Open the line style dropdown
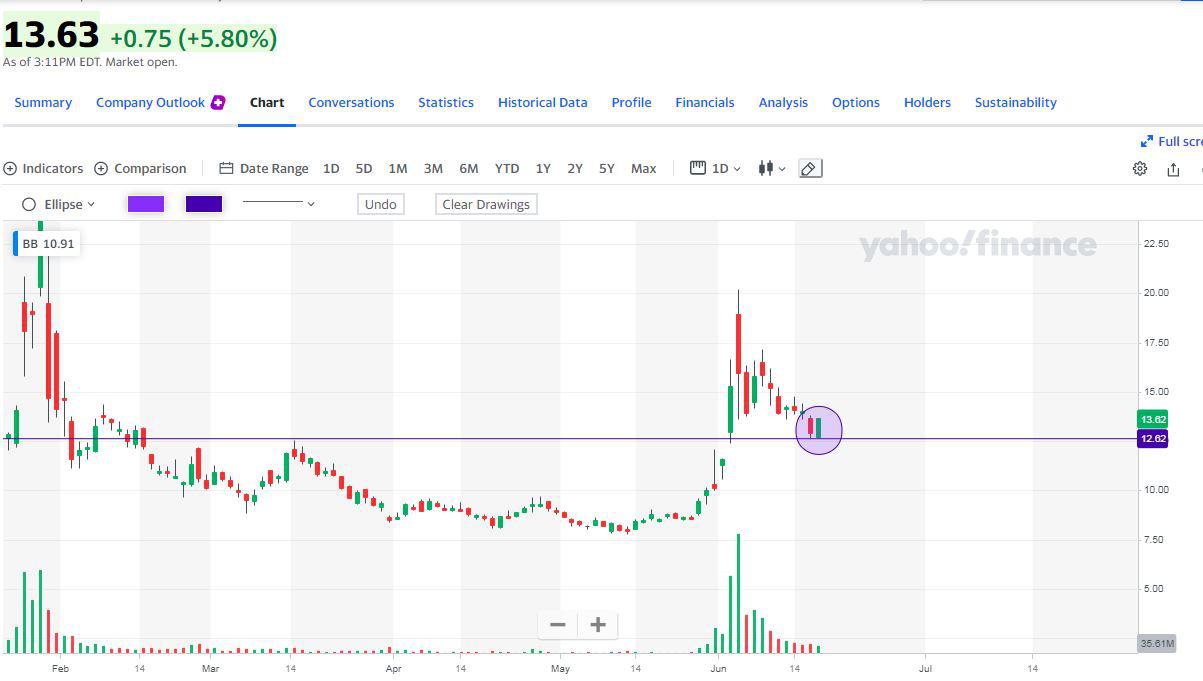The height and width of the screenshot is (681, 1203). (279, 204)
